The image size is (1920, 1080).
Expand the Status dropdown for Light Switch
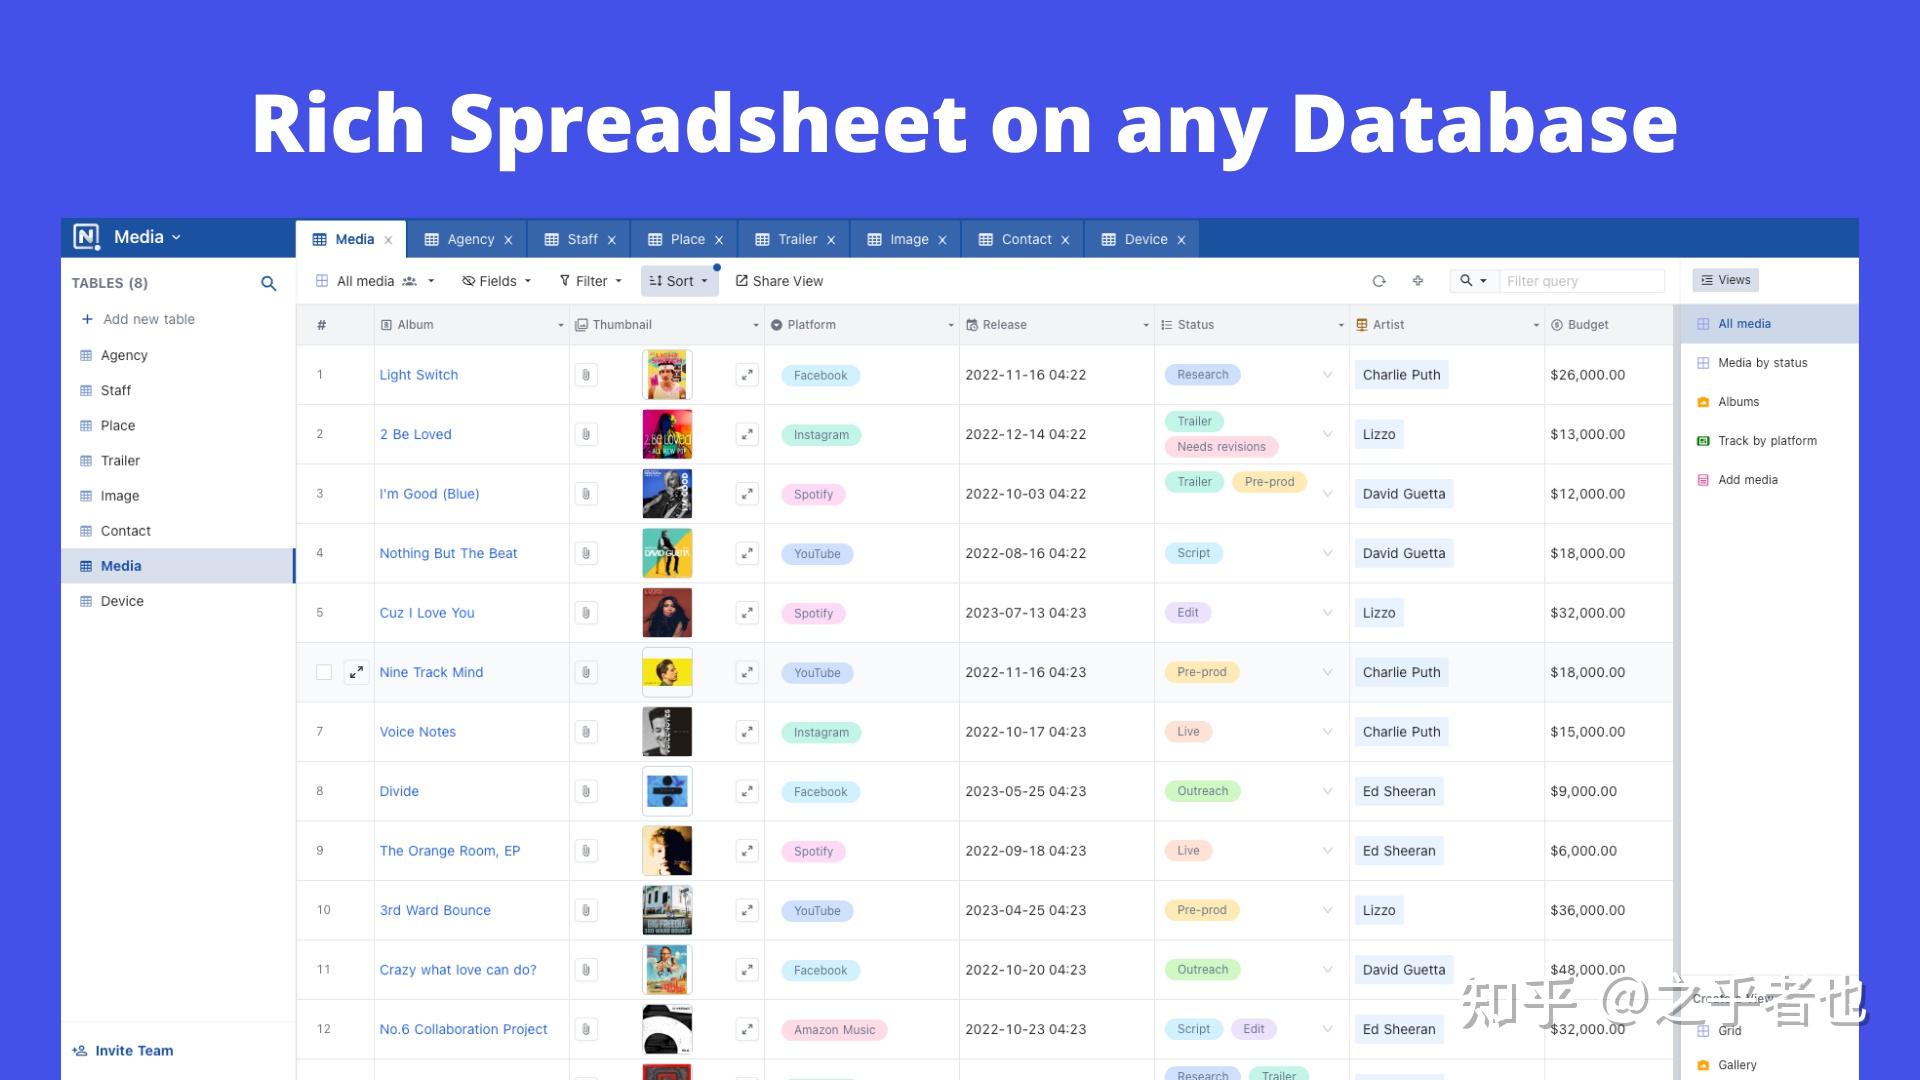click(1327, 375)
